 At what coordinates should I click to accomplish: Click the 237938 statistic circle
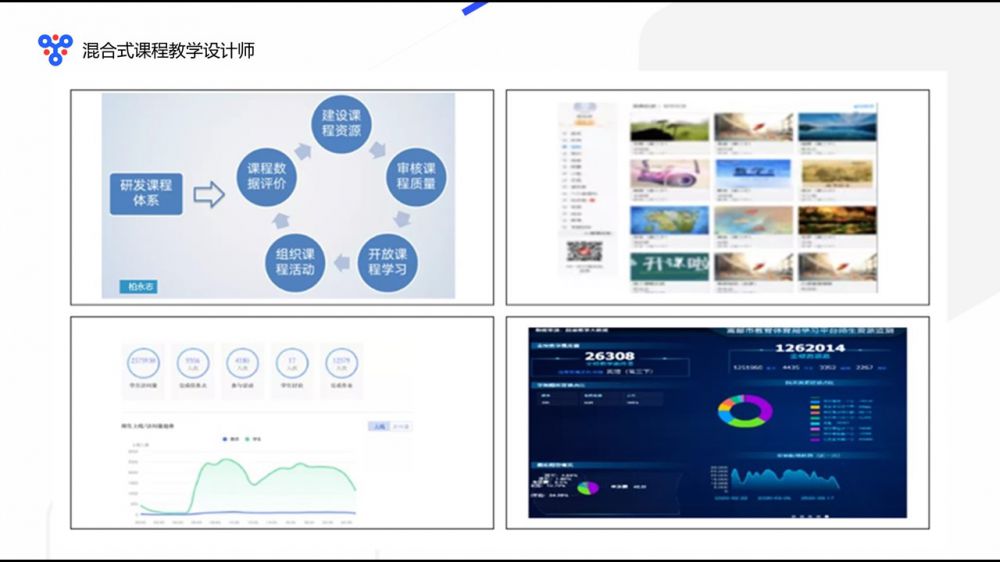click(x=144, y=363)
